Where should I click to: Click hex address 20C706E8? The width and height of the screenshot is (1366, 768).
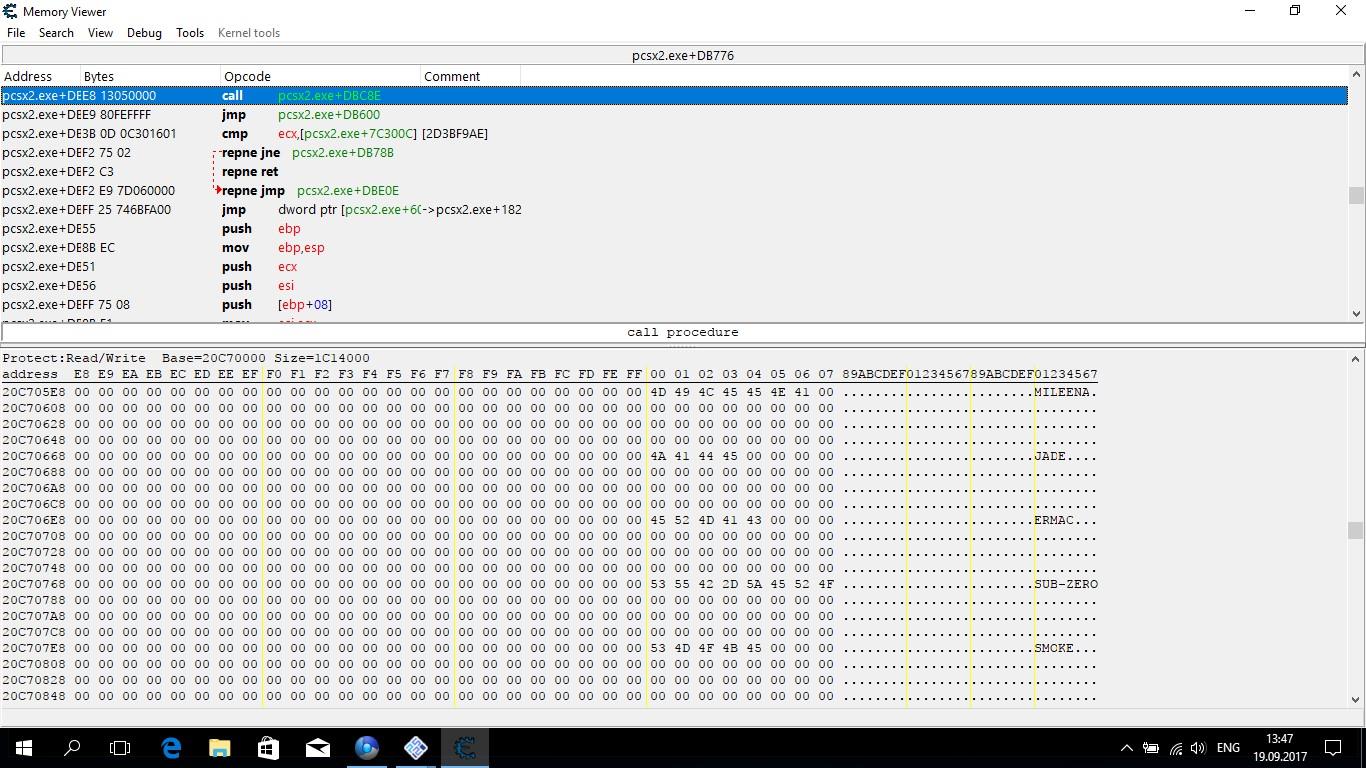pyautogui.click(x=34, y=520)
